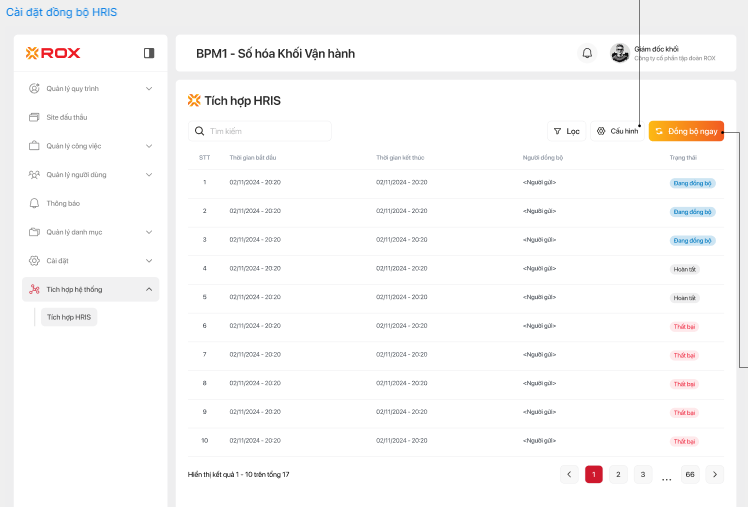Open Thông báo in the sidebar
This screenshot has width=748, height=507.
point(62,203)
